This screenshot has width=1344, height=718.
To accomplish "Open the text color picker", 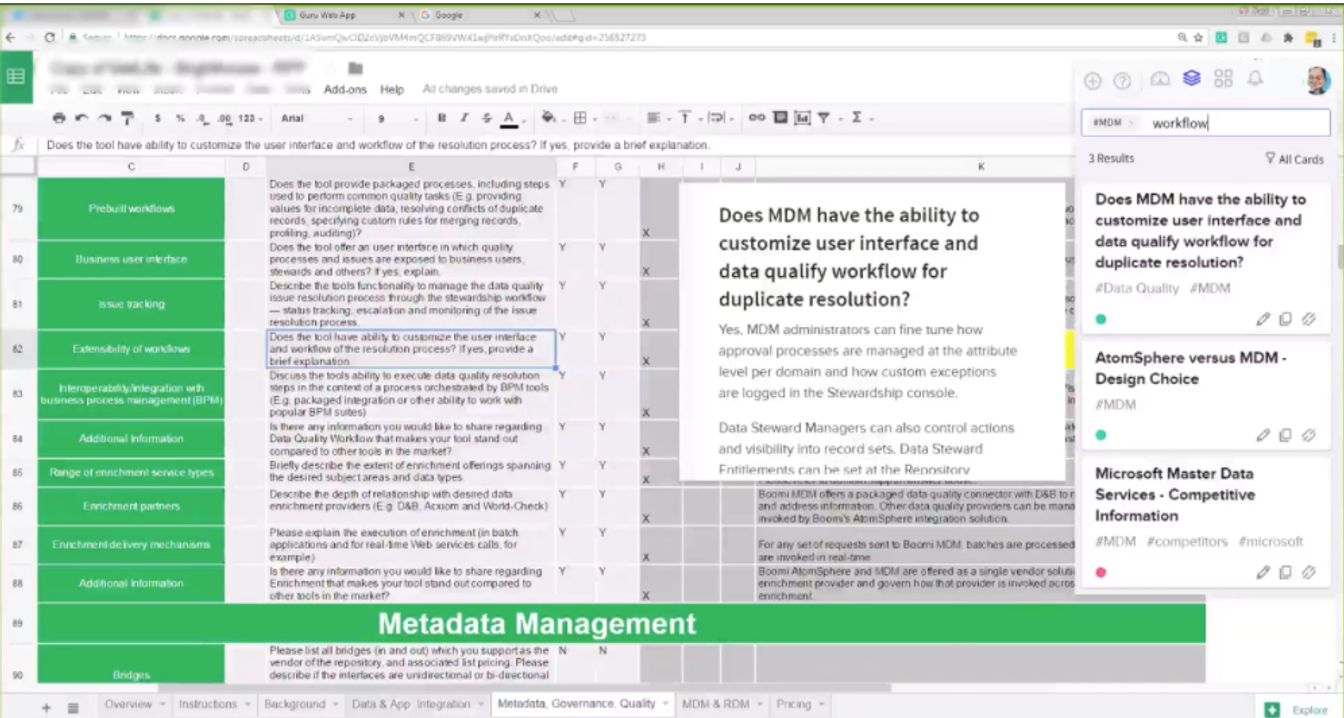I will 509,118.
